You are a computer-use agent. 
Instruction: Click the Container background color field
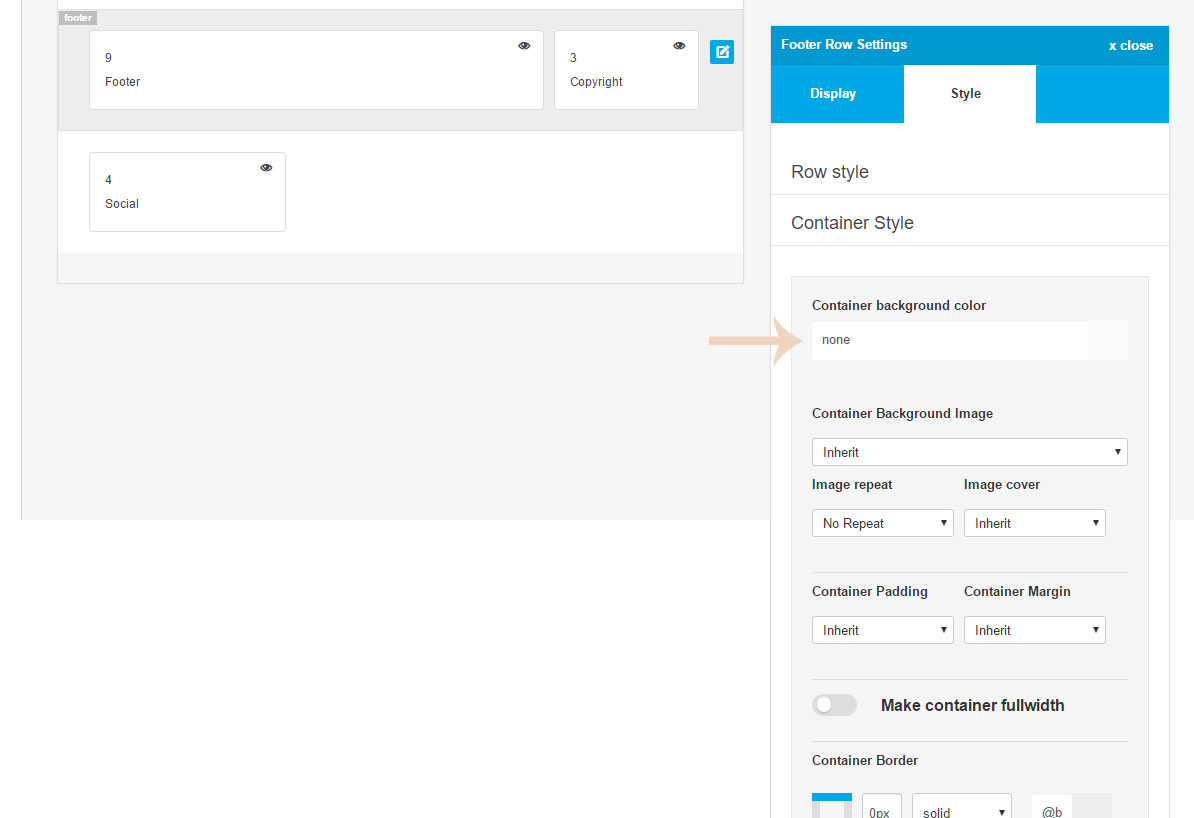pos(949,340)
